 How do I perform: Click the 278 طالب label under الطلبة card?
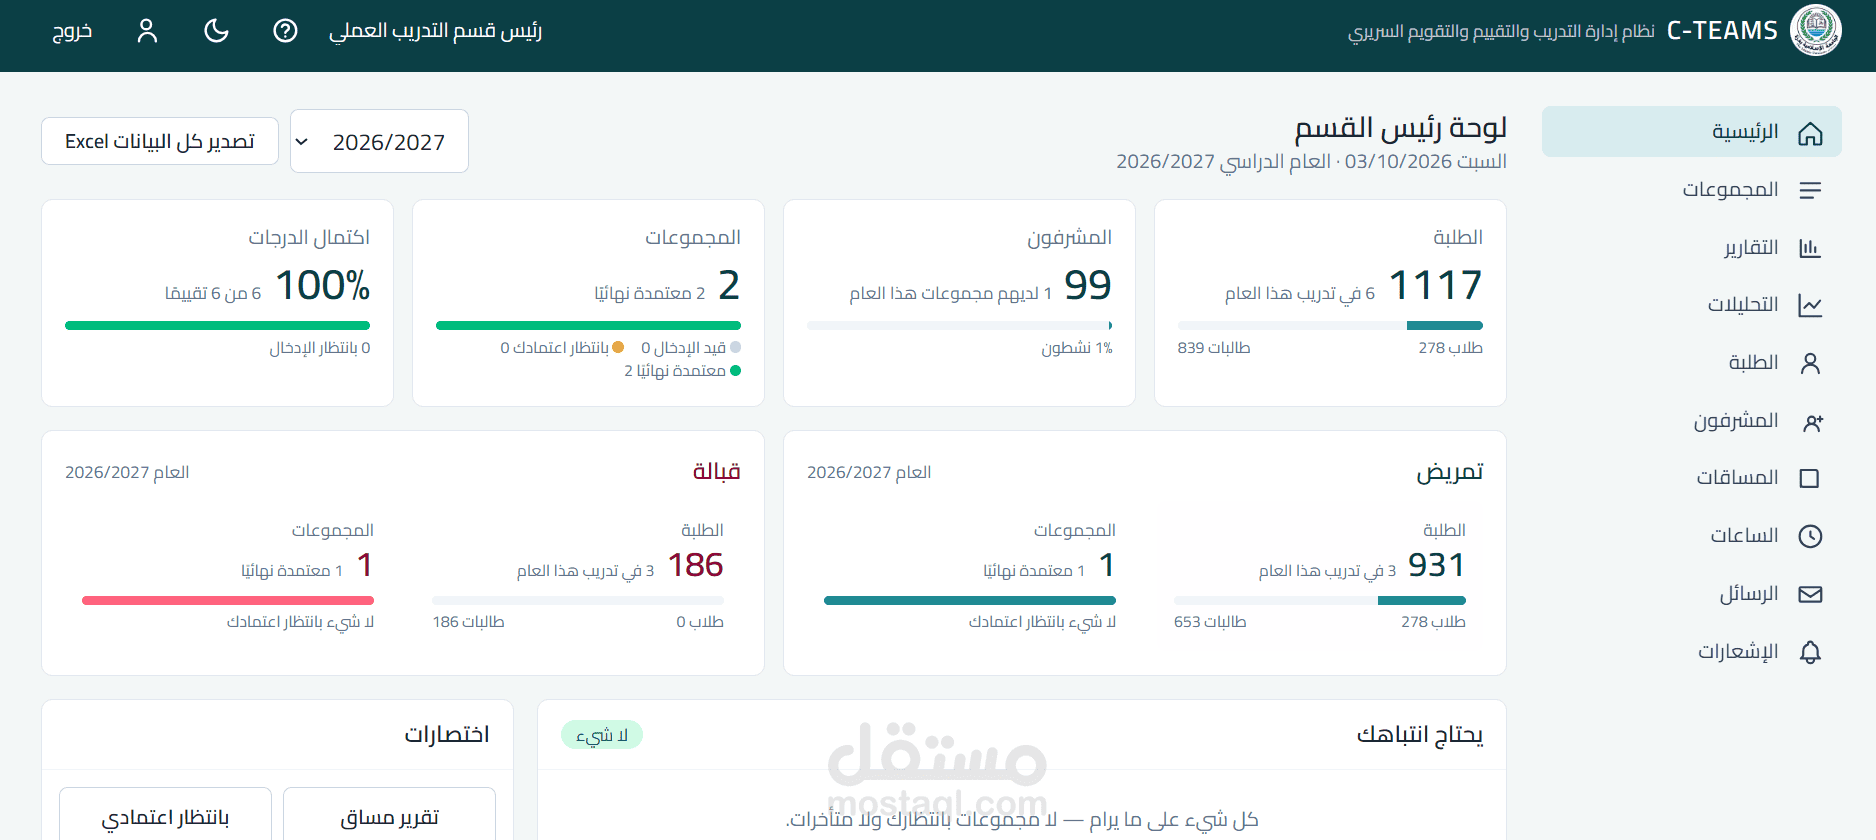point(1450,348)
